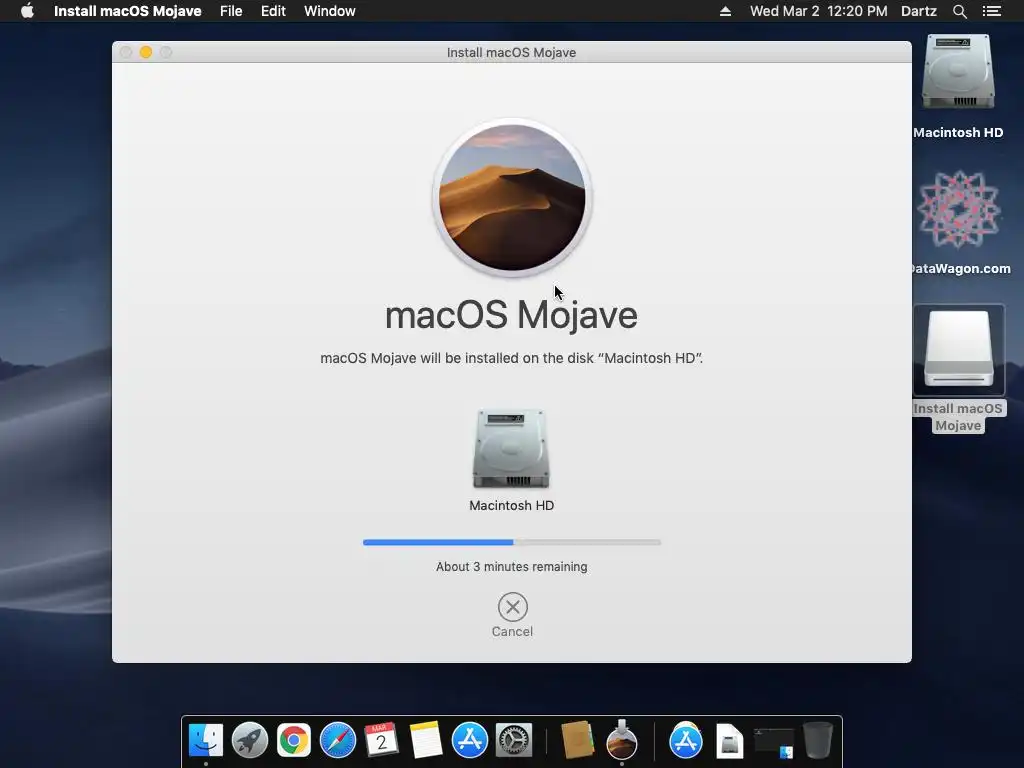Open the Window menu
This screenshot has height=768, width=1024.
330,11
